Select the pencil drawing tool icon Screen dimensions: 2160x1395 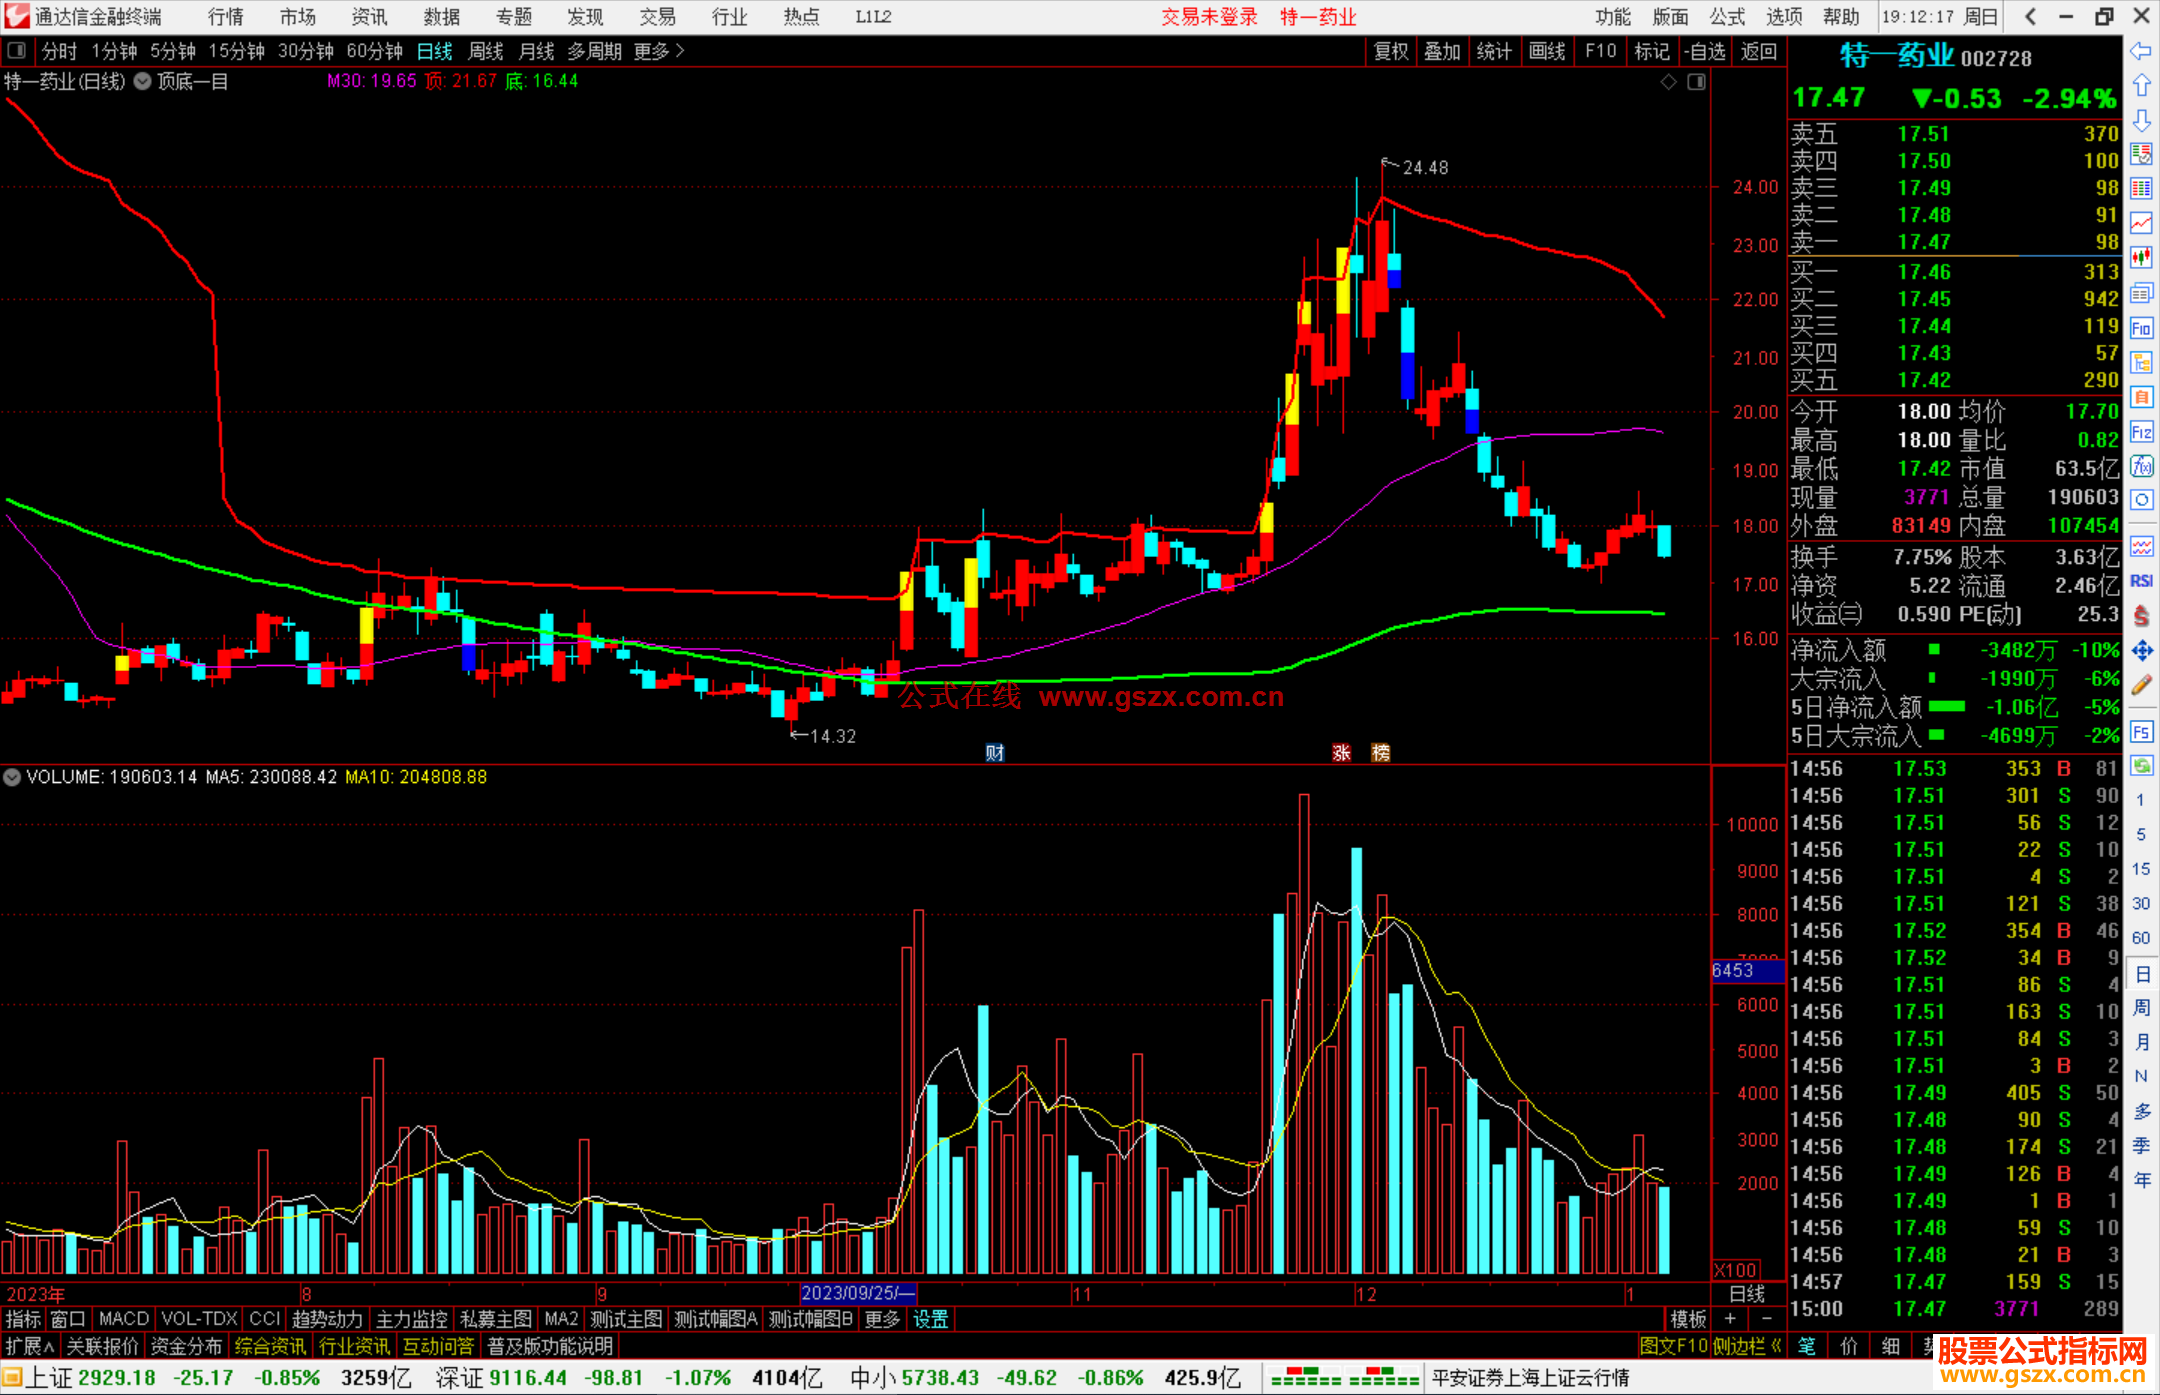[x=2141, y=685]
